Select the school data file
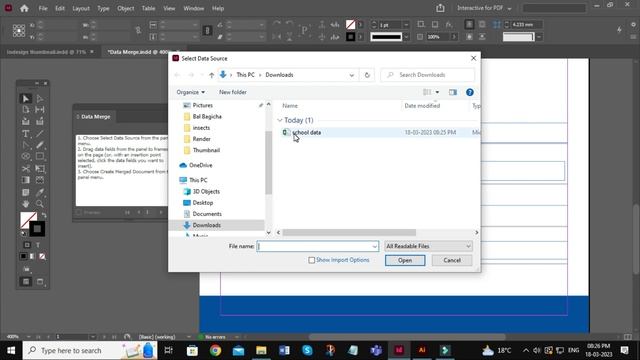Viewport: 640px width, 360px height. pyautogui.click(x=306, y=132)
